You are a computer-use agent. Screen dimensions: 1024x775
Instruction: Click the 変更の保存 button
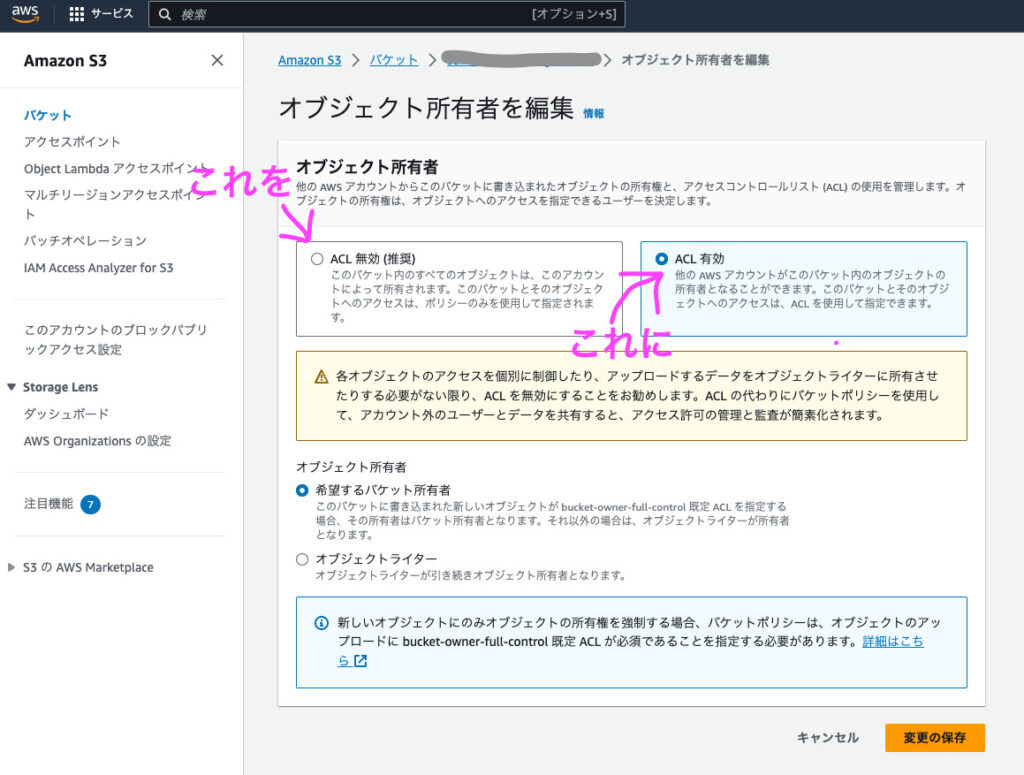pos(935,738)
